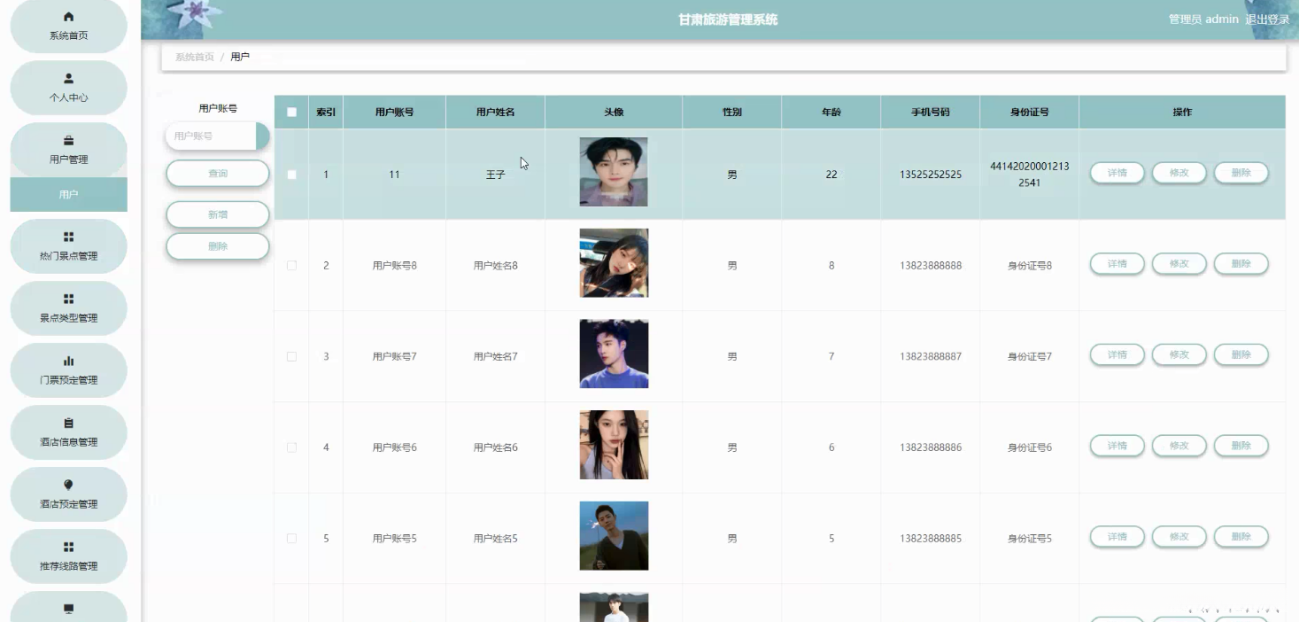Open avatar photo of 用户姓名7
Viewport: 1299px width, 622px height.
click(613, 354)
